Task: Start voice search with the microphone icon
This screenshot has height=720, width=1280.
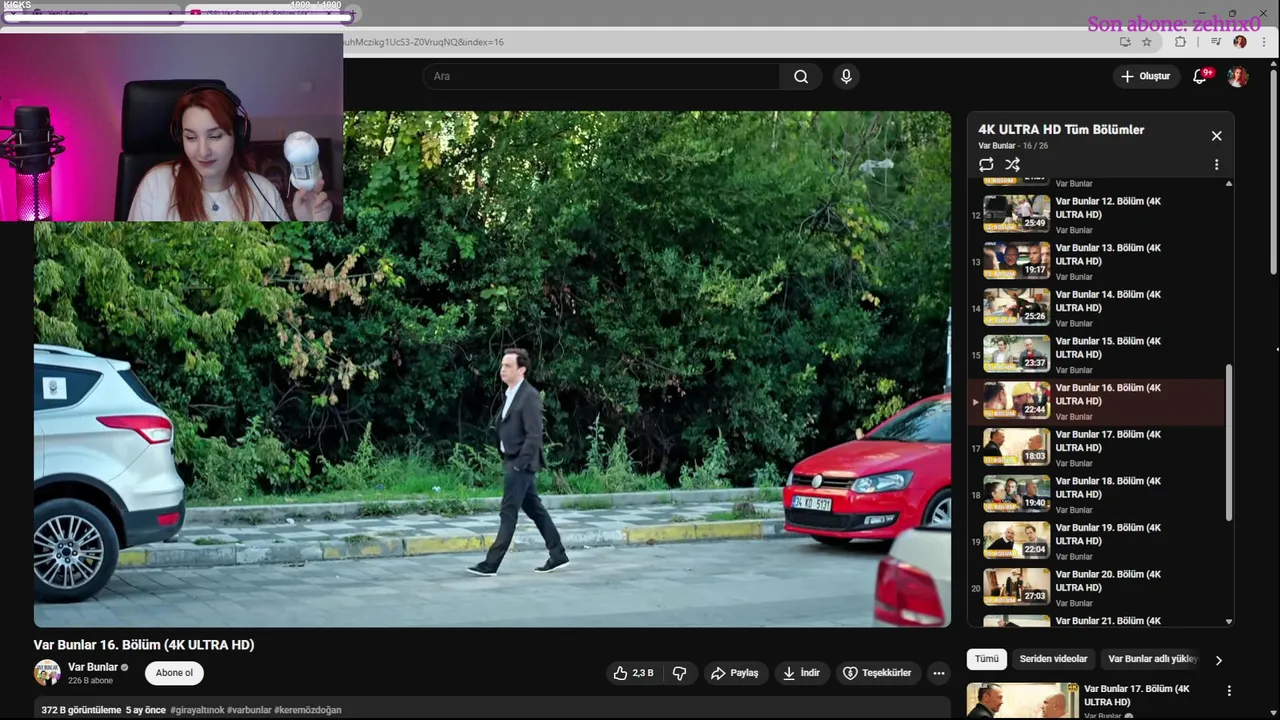Action: coord(846,77)
